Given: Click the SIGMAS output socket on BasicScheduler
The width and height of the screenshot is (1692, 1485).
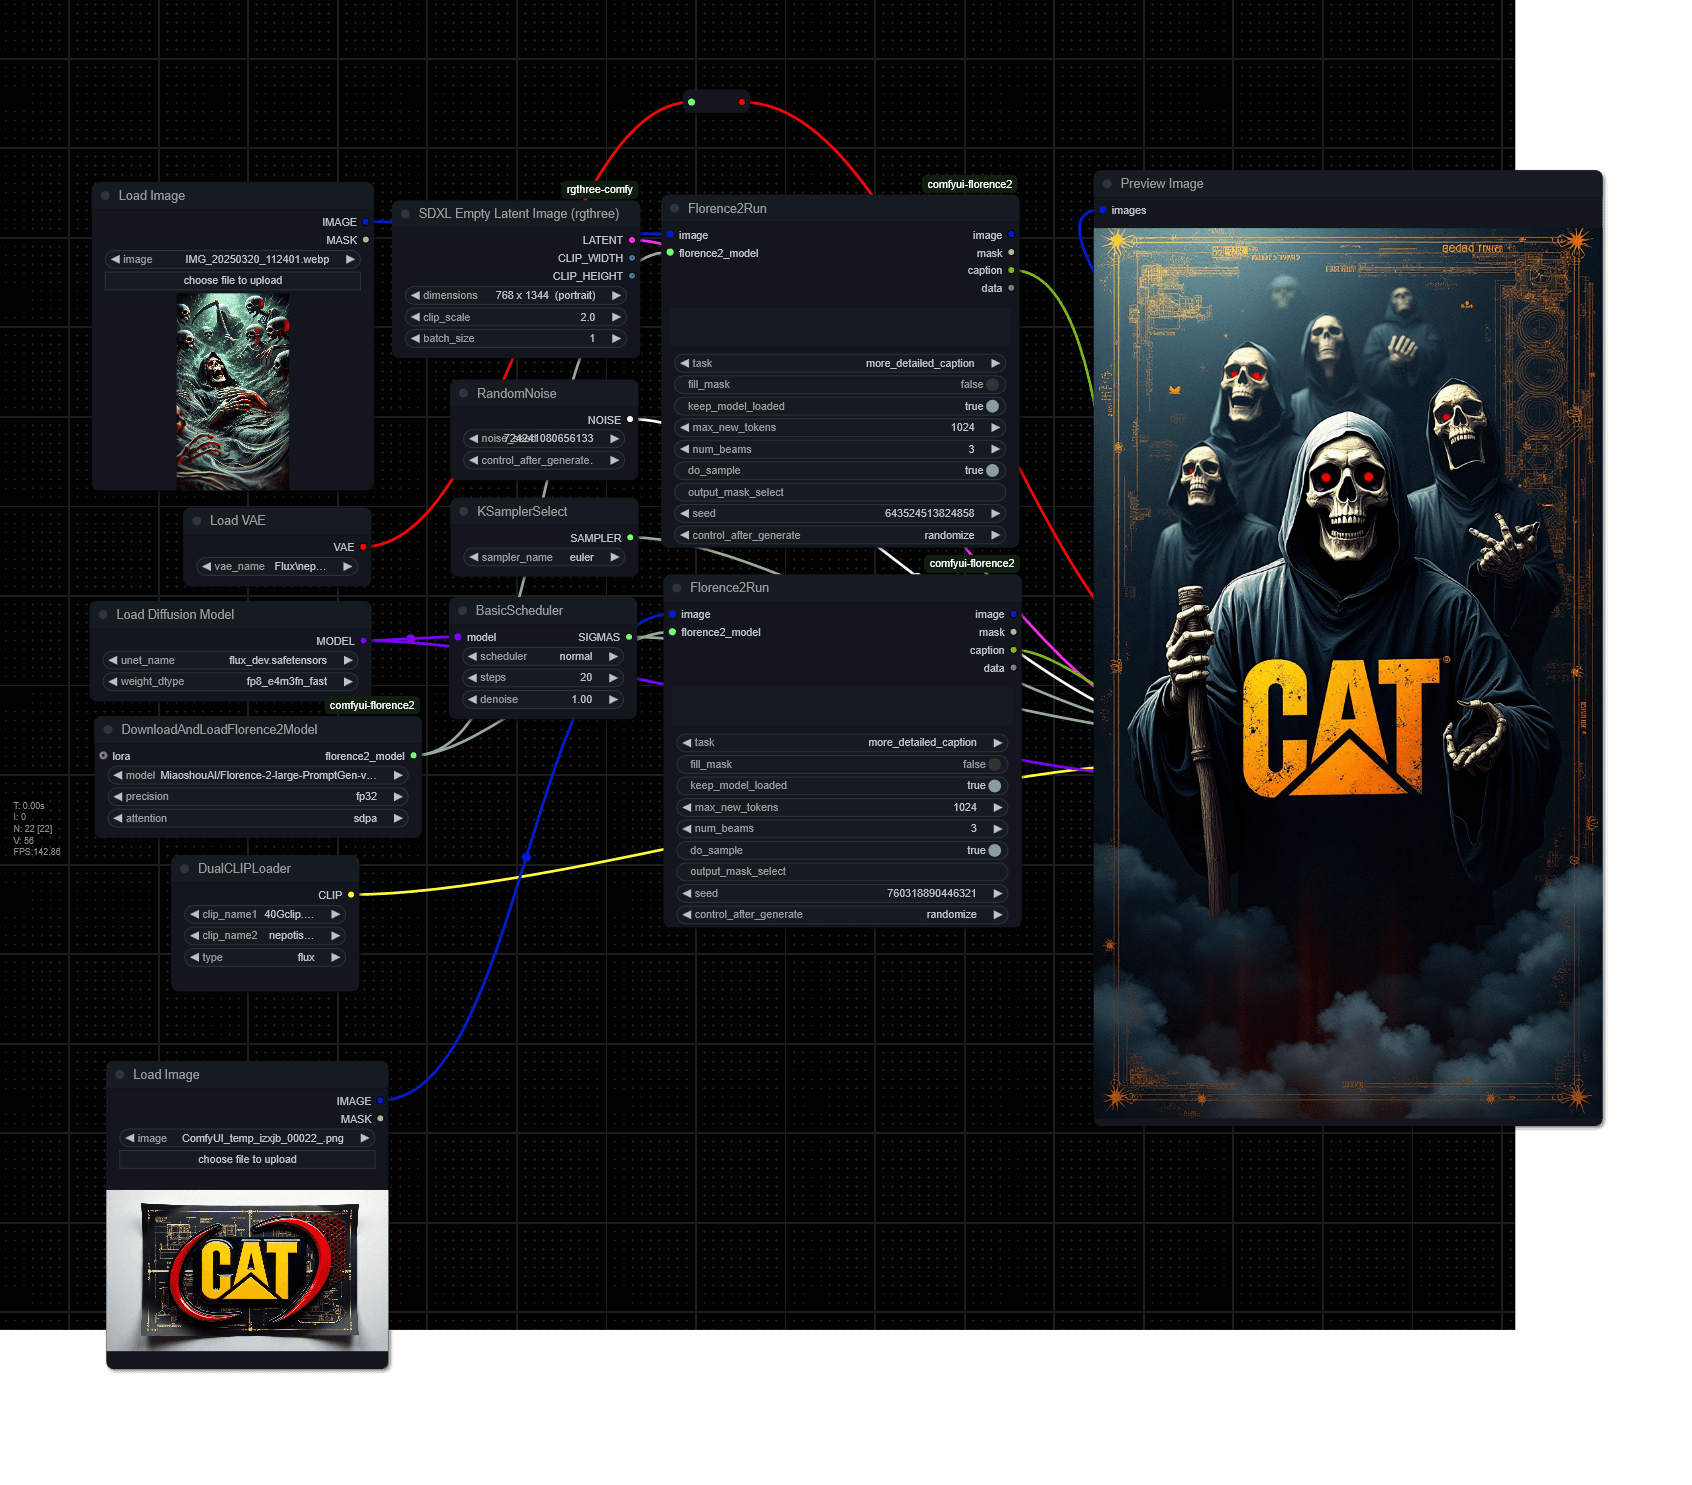Looking at the screenshot, I should tap(629, 637).
